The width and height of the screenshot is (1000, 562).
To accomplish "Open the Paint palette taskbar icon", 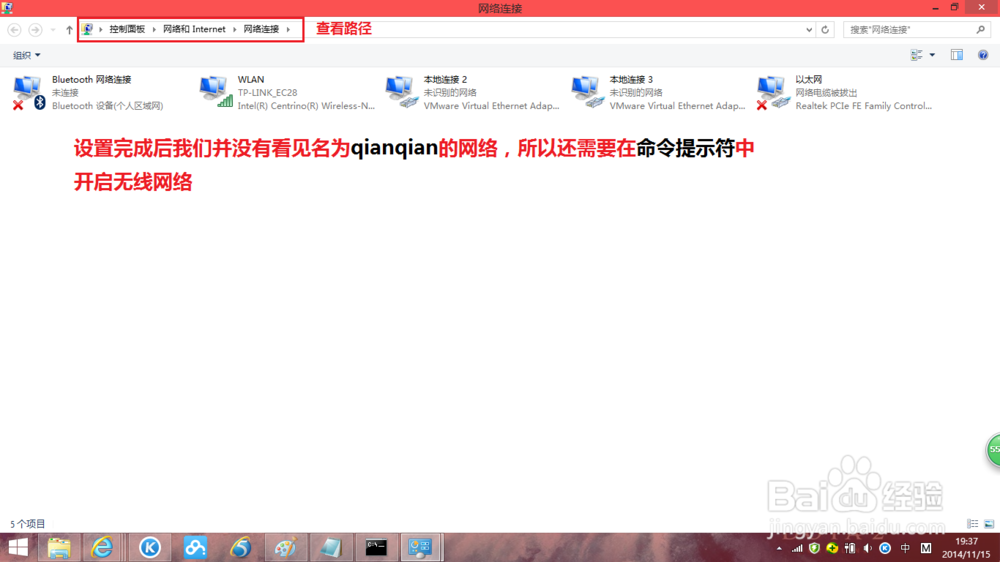I will click(285, 547).
